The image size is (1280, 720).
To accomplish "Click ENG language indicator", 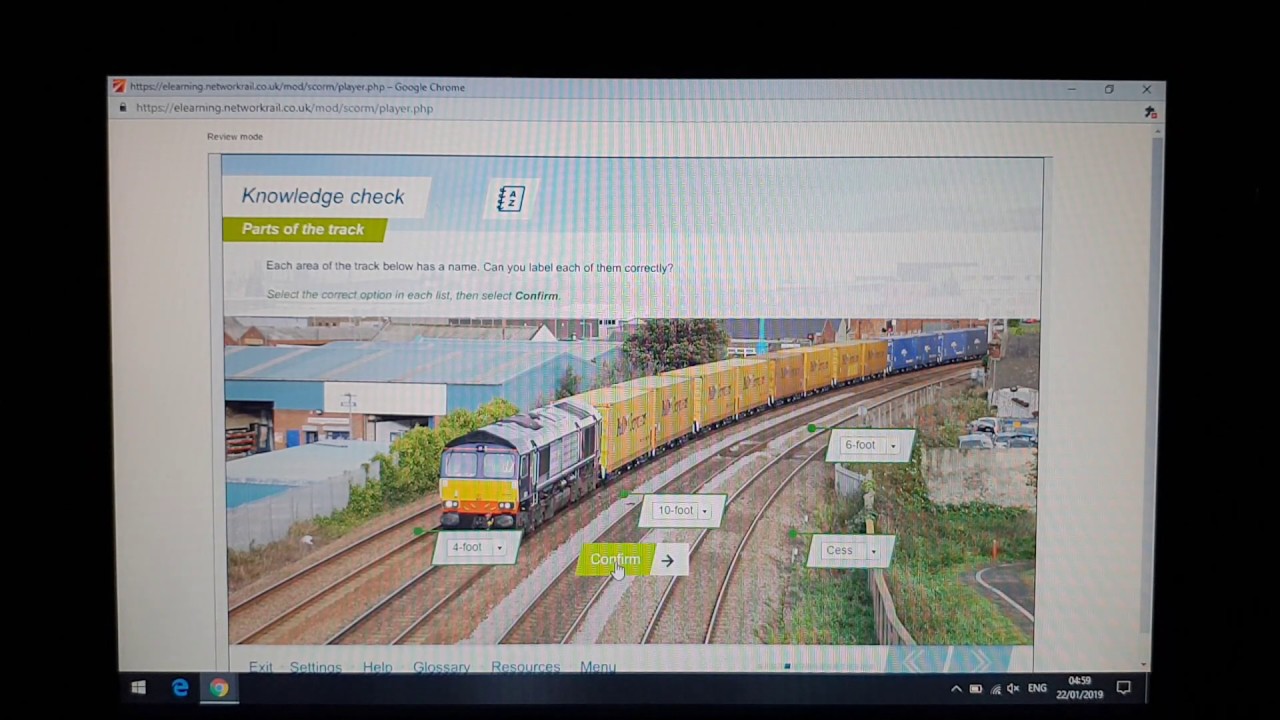I will [1037, 688].
